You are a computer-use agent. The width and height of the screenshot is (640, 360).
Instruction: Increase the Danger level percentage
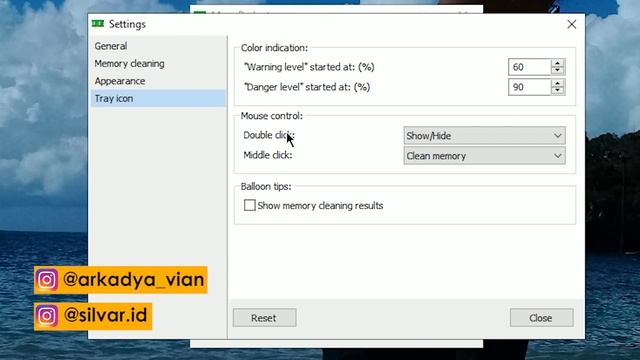coord(558,83)
